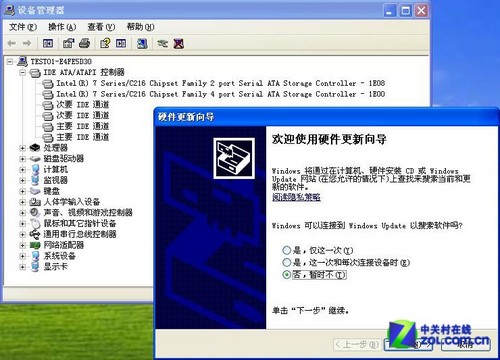
Task: Select the 2 port Serial ATA Controller 1E08
Action: click(220, 83)
